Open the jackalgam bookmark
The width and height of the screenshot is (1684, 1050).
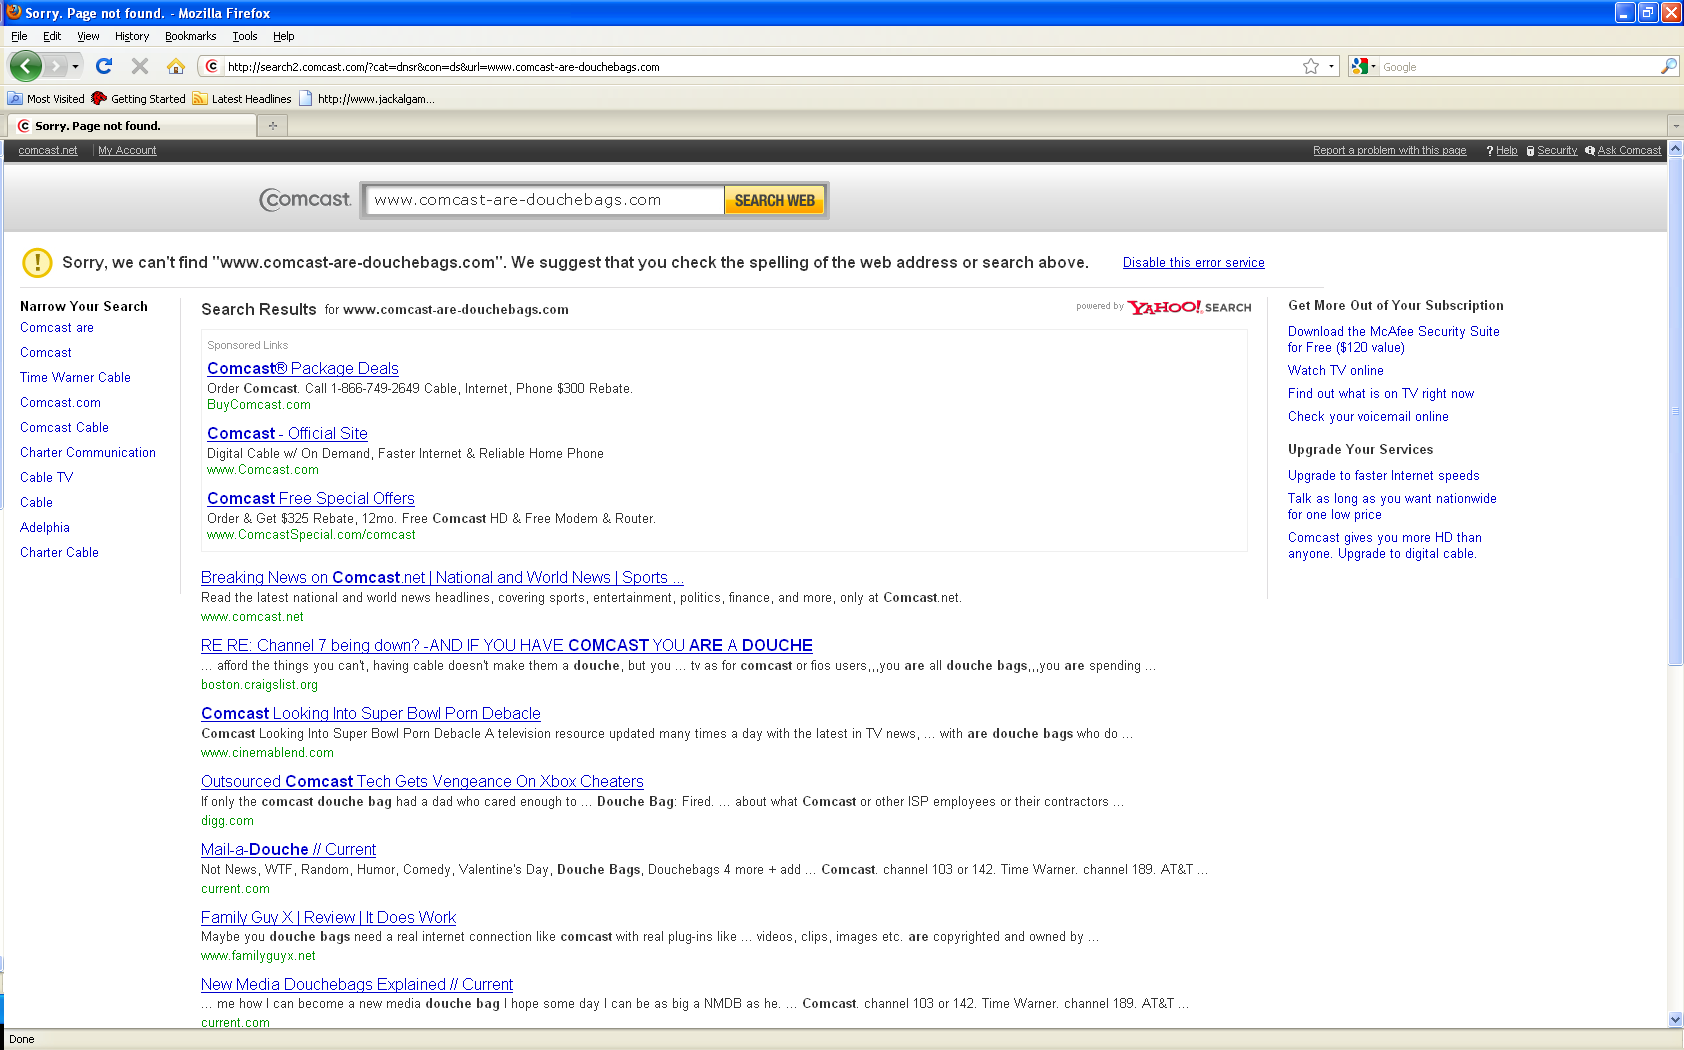pyautogui.click(x=366, y=99)
